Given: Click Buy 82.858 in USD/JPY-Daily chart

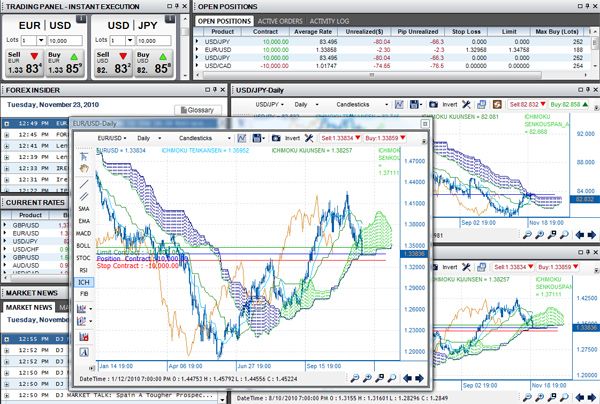Looking at the screenshot, I should pos(569,104).
